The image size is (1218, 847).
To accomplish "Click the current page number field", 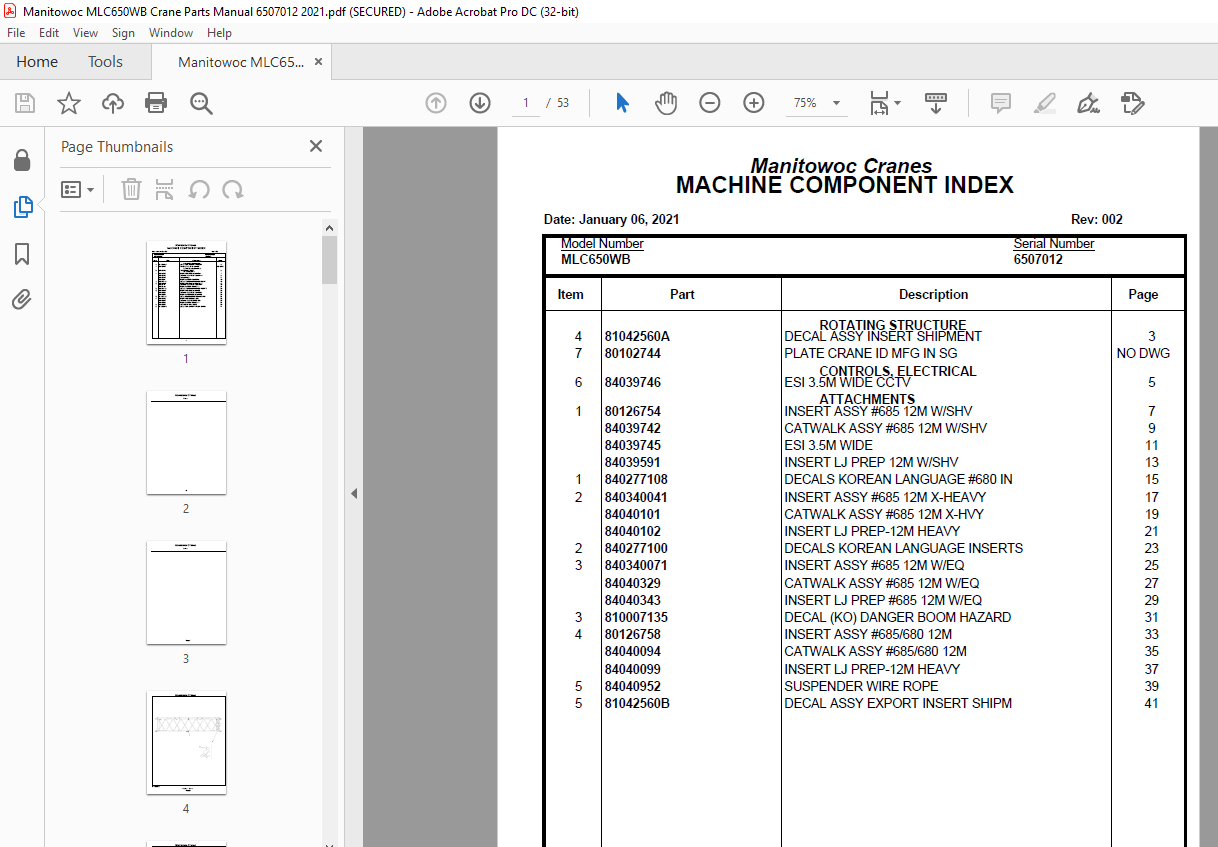I will click(x=526, y=103).
